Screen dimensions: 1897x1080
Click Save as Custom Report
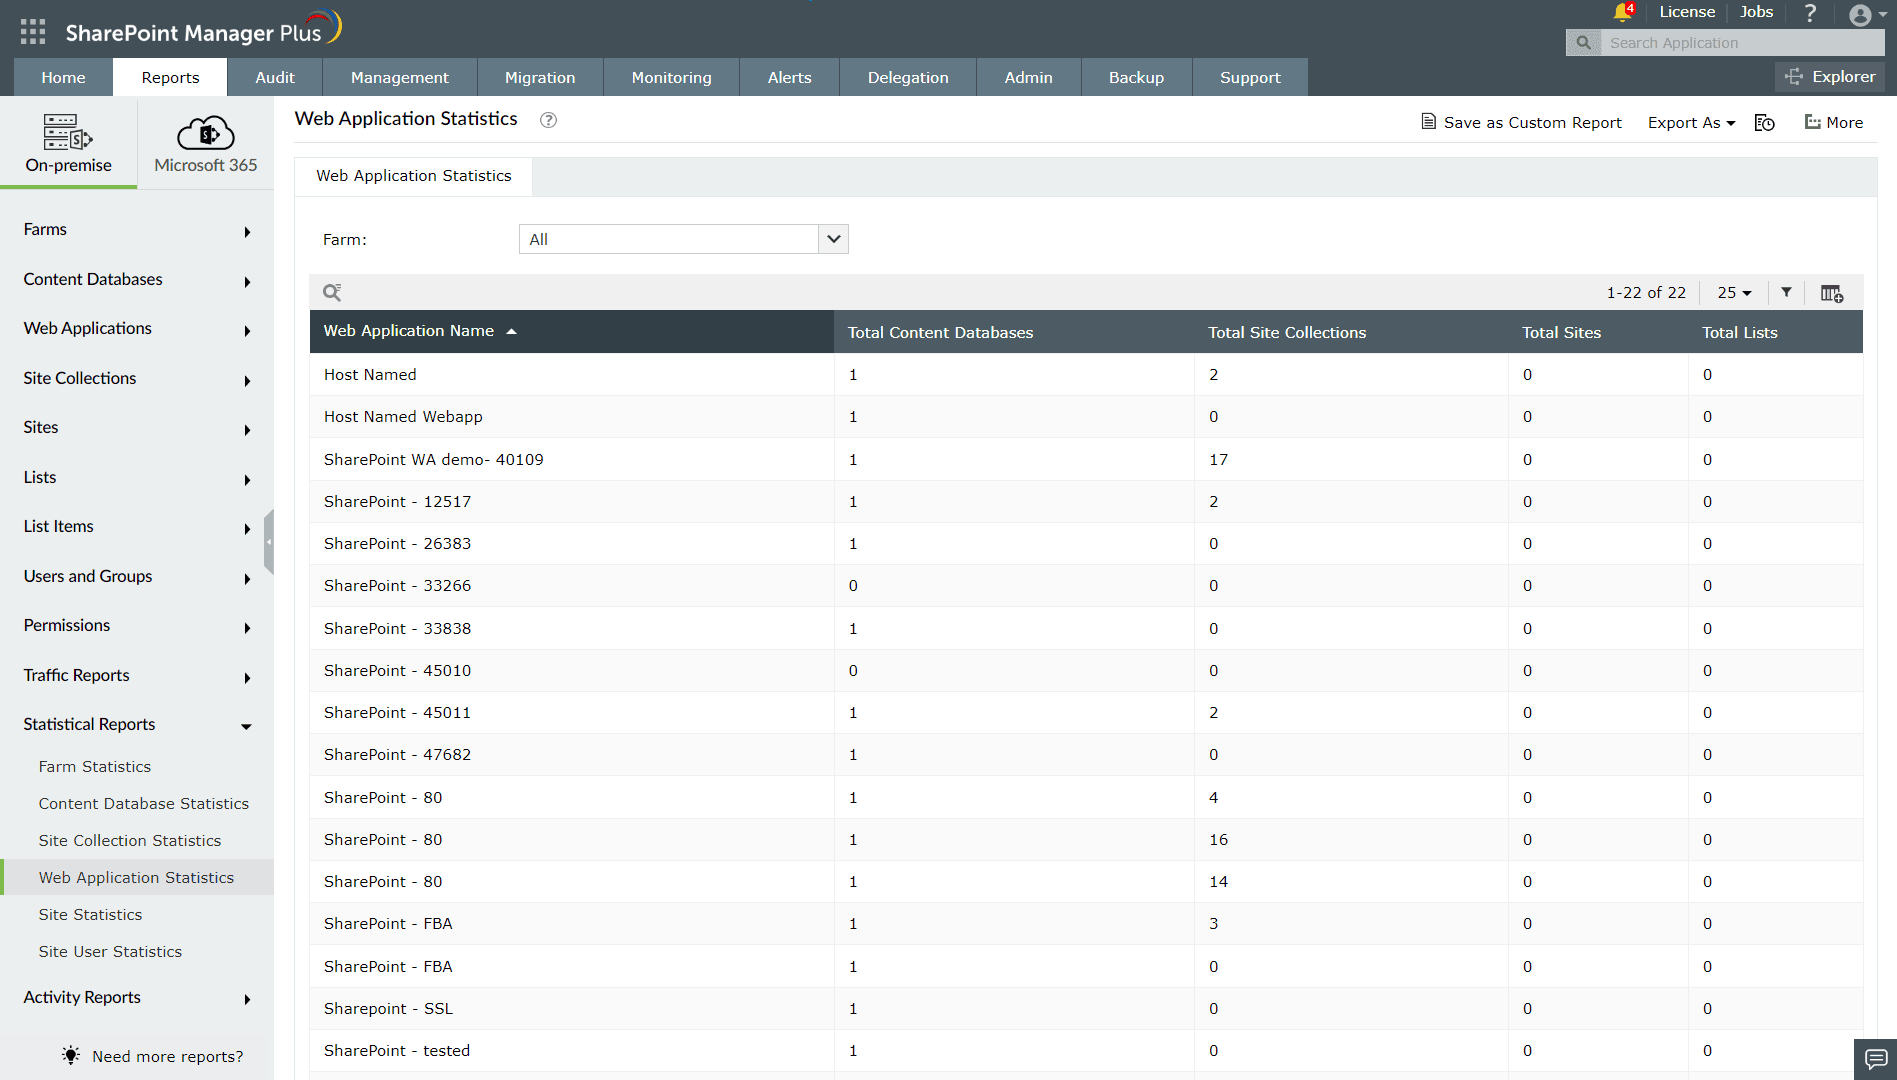(1521, 122)
